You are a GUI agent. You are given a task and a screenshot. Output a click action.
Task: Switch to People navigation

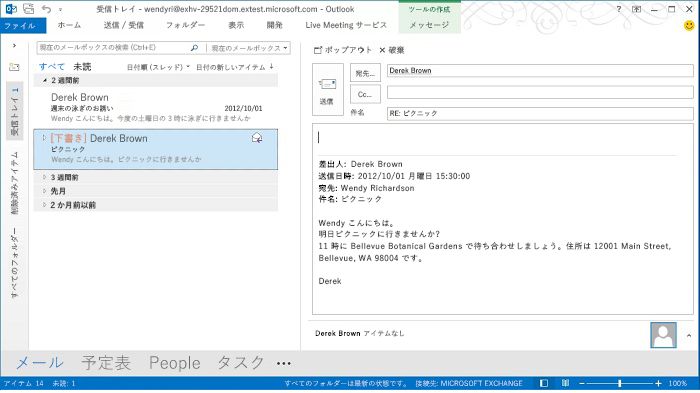point(175,363)
